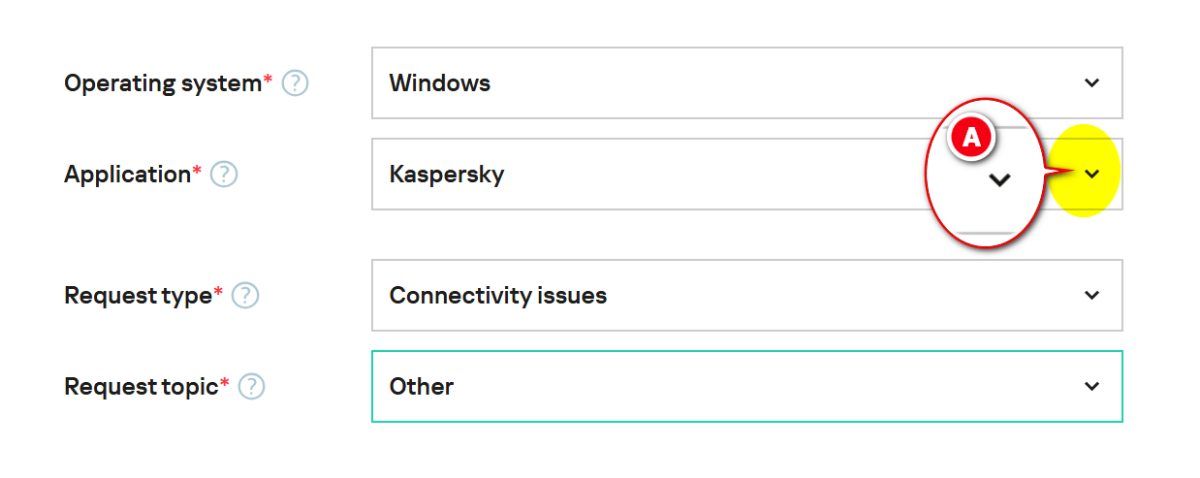Click the Application field label

(x=127, y=175)
